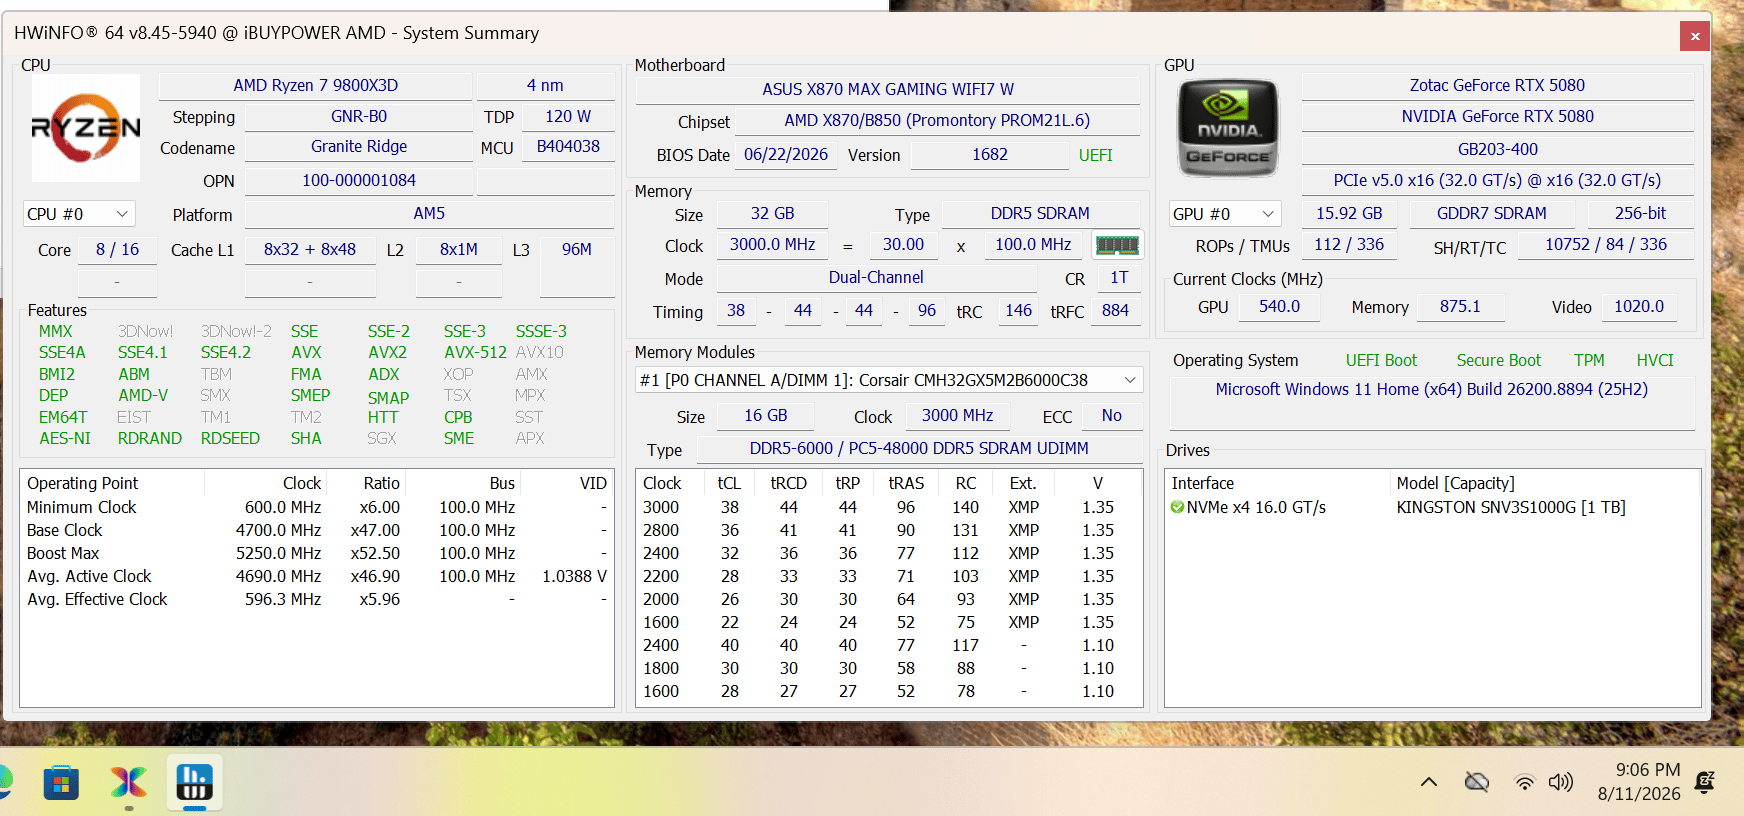Click the 4 nm process field
This screenshot has width=1744, height=816.
point(545,86)
